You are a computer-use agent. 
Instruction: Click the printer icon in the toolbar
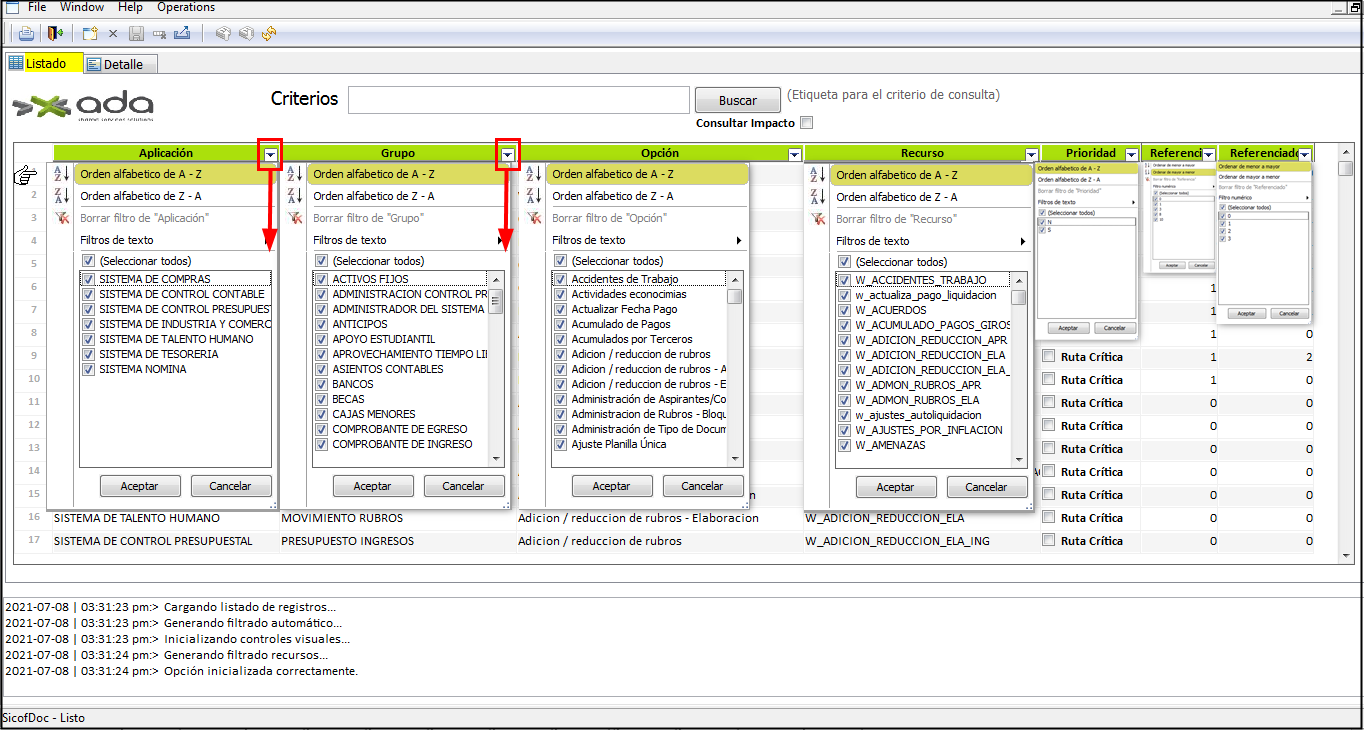[26, 33]
